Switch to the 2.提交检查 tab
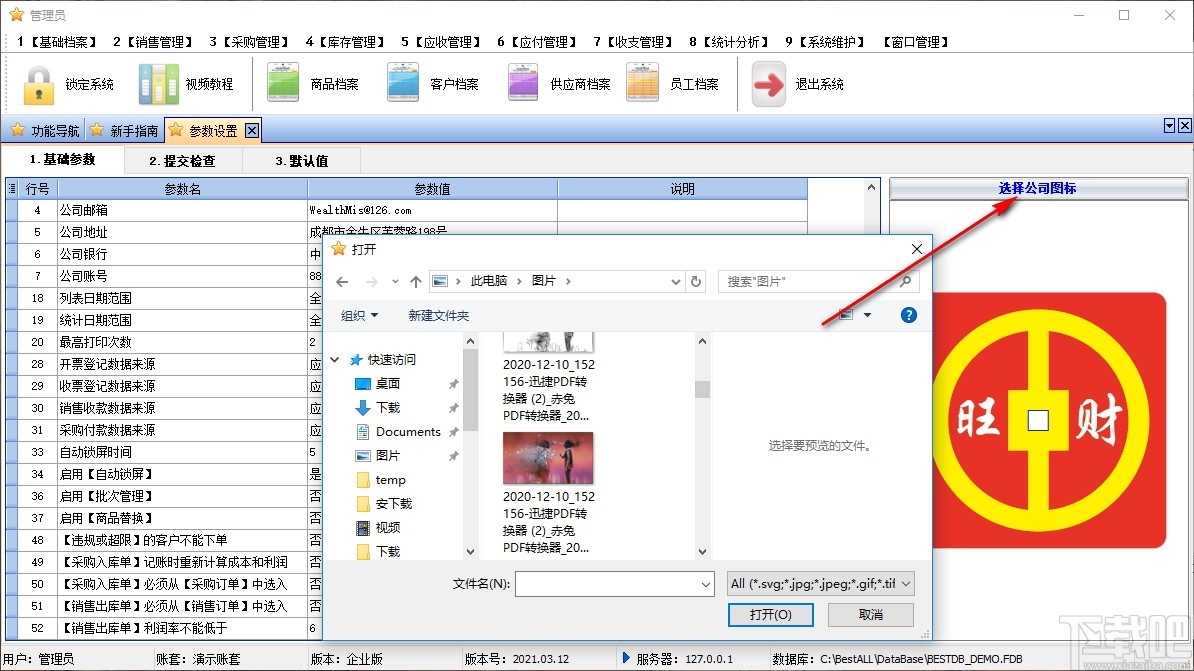 pos(184,160)
